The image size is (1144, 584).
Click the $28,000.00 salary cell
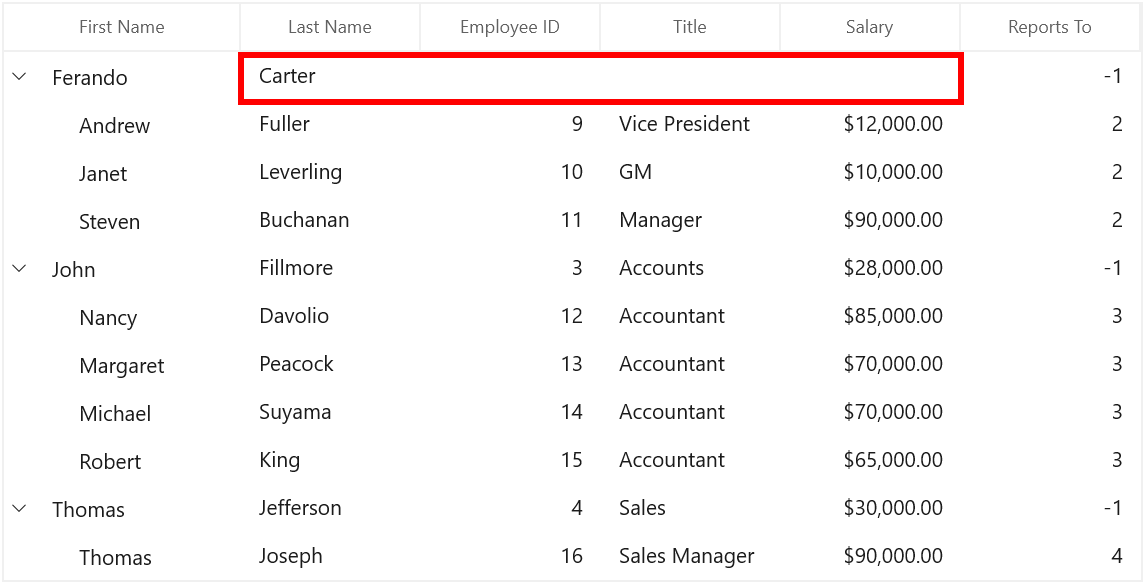coord(893,269)
